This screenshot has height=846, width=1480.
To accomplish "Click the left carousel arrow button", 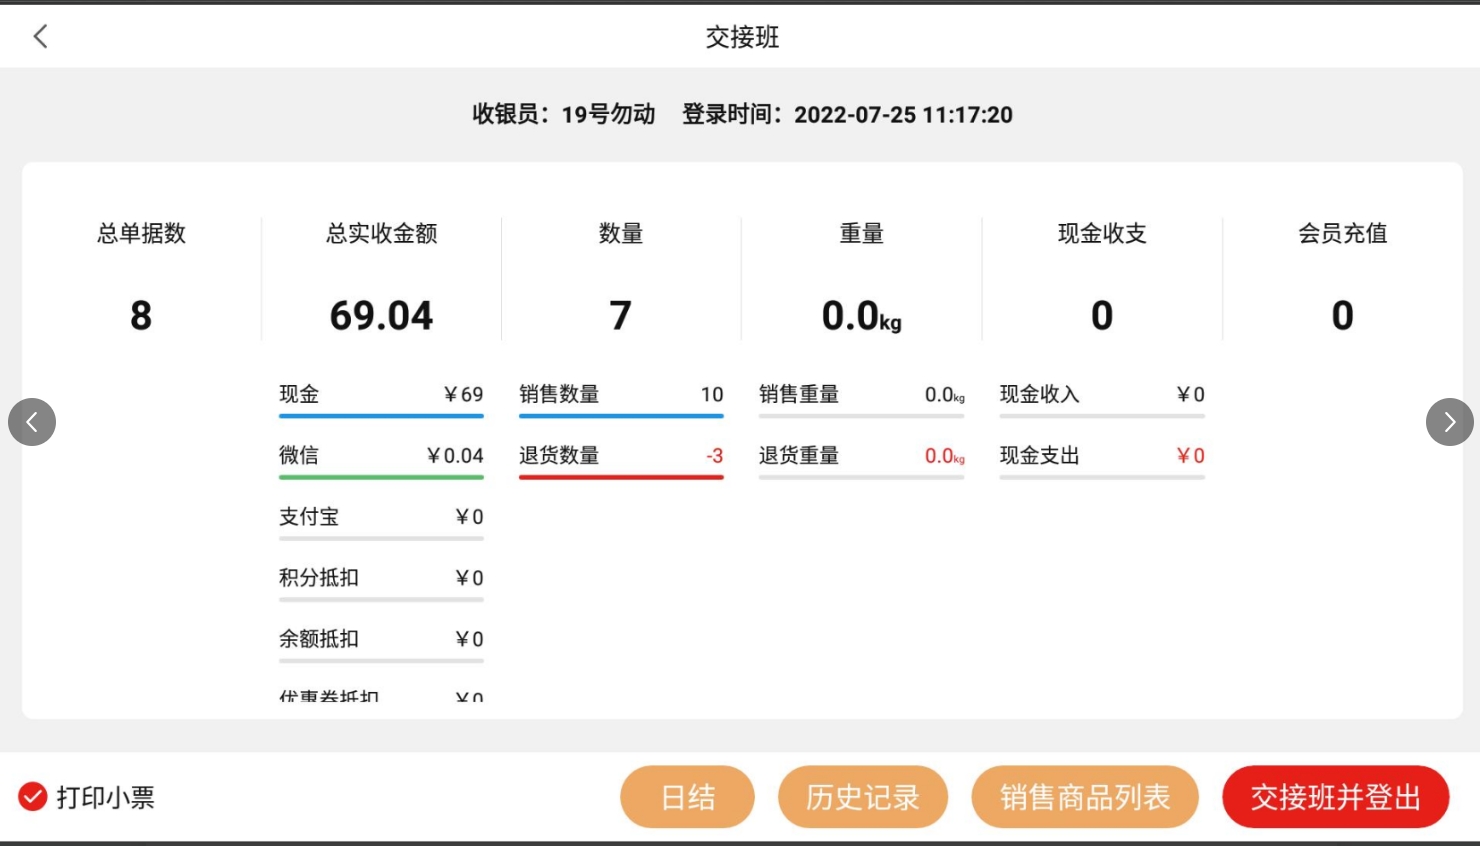I will (x=32, y=422).
